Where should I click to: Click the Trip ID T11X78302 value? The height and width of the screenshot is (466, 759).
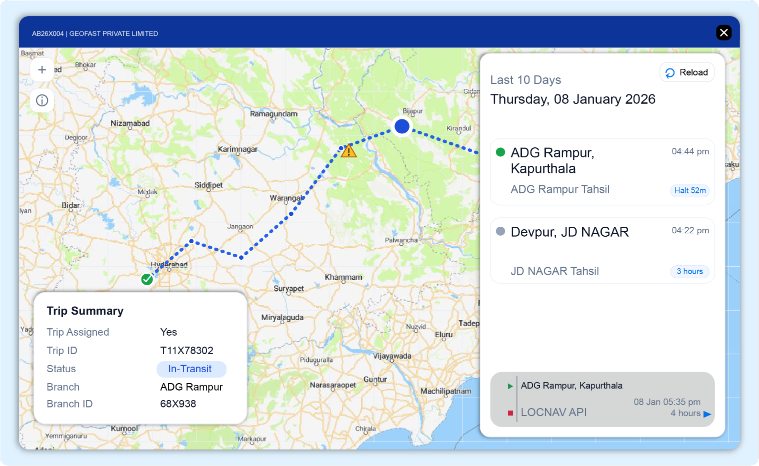coord(187,351)
